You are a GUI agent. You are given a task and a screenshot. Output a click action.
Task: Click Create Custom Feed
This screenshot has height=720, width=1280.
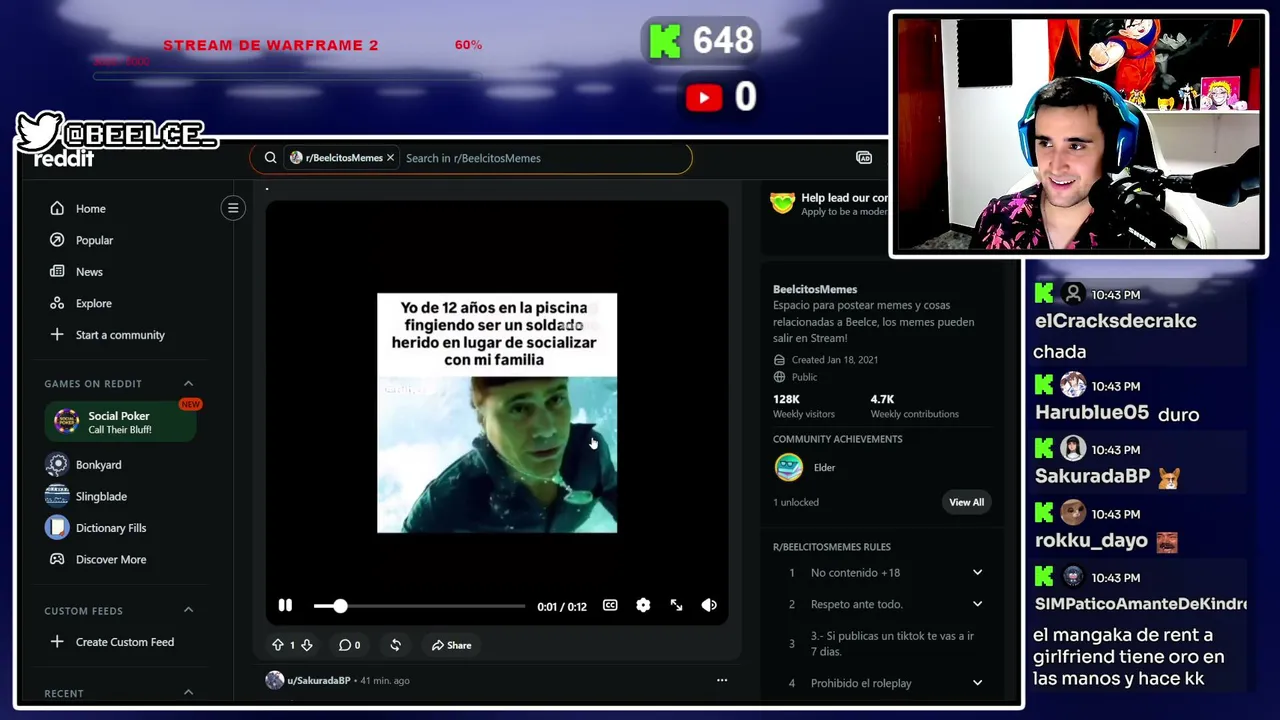pyautogui.click(x=125, y=642)
